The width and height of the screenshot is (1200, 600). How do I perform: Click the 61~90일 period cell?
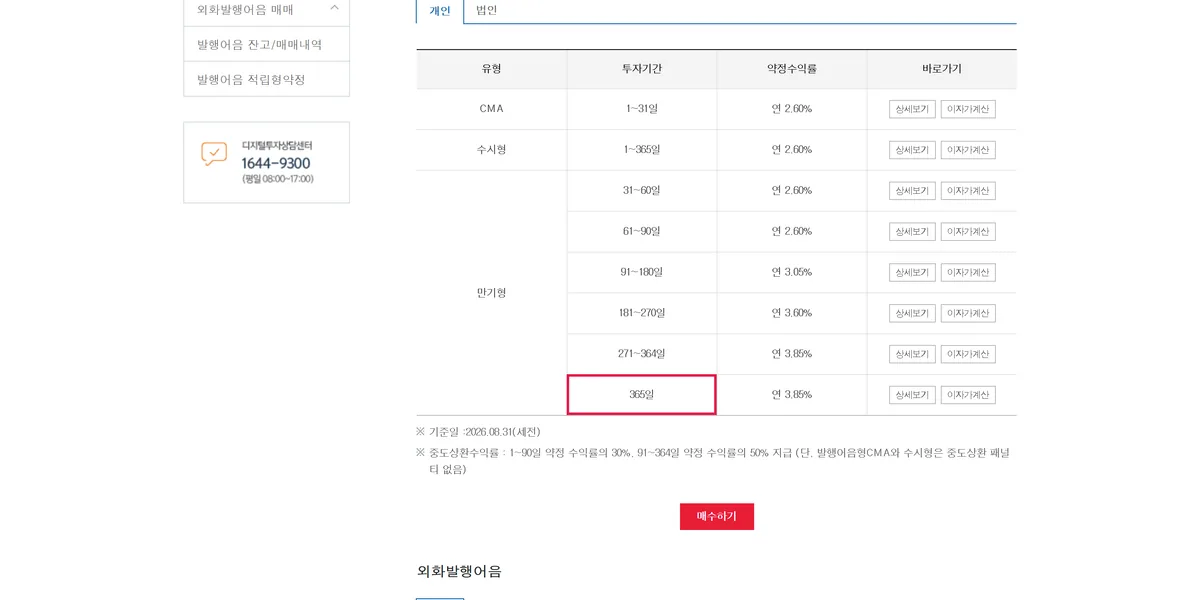[642, 232]
